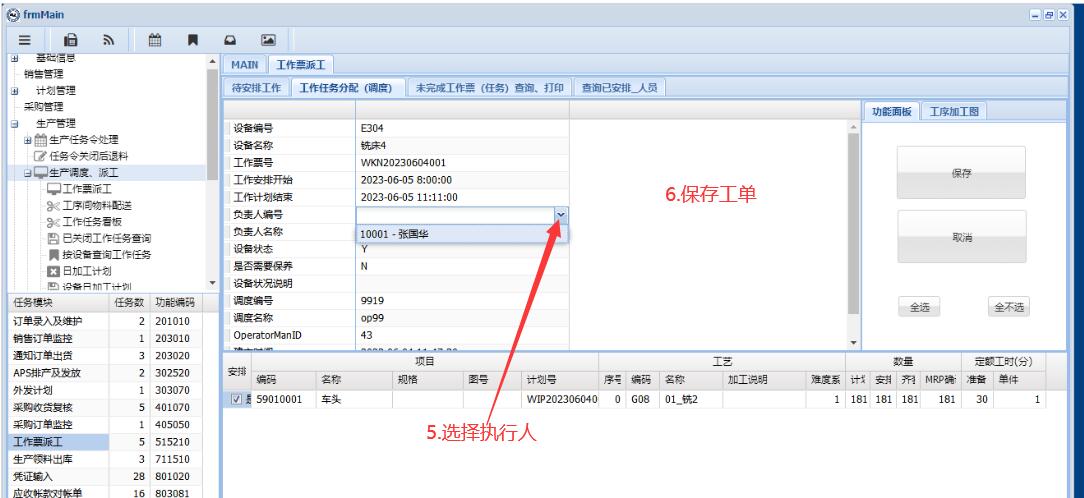
Task: Click the picture toolbar icon
Action: (x=268, y=40)
